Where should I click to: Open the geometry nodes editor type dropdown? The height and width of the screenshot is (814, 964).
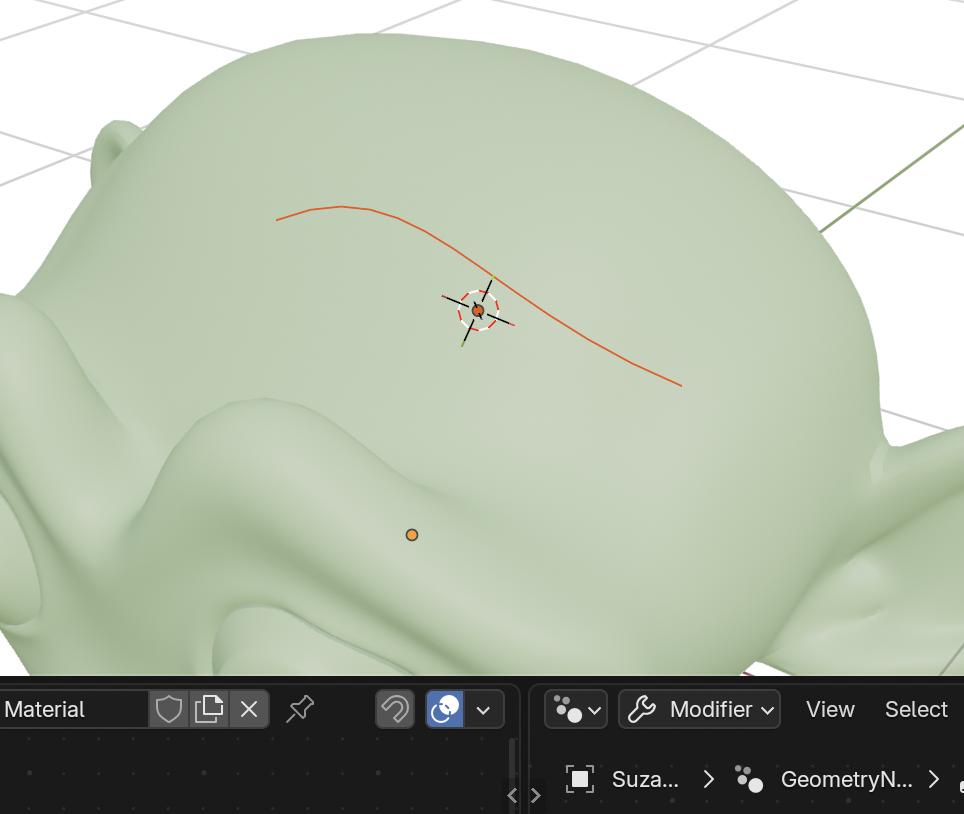pos(576,709)
